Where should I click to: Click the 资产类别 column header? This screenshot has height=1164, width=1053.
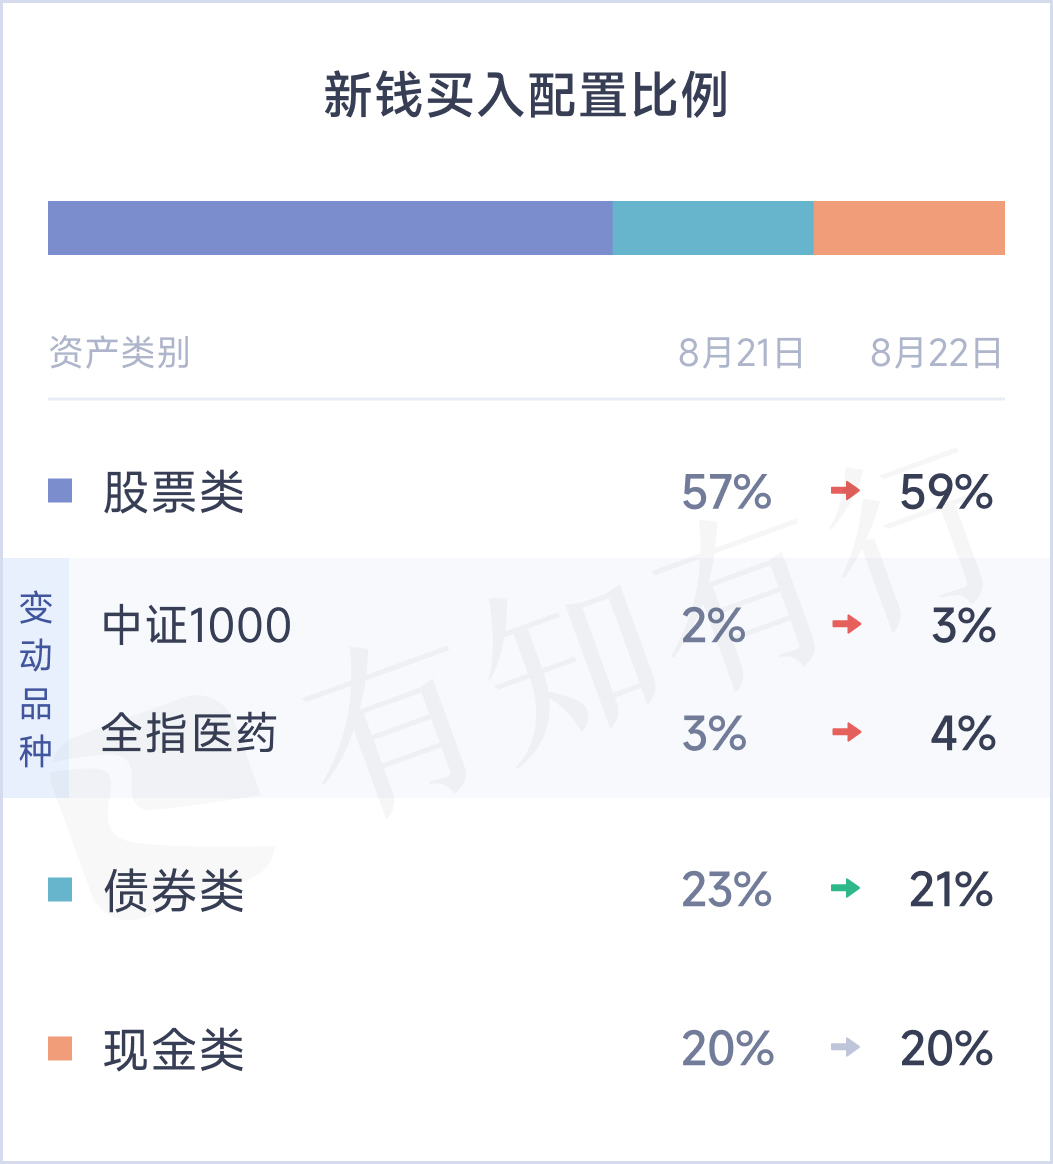[x=119, y=353]
